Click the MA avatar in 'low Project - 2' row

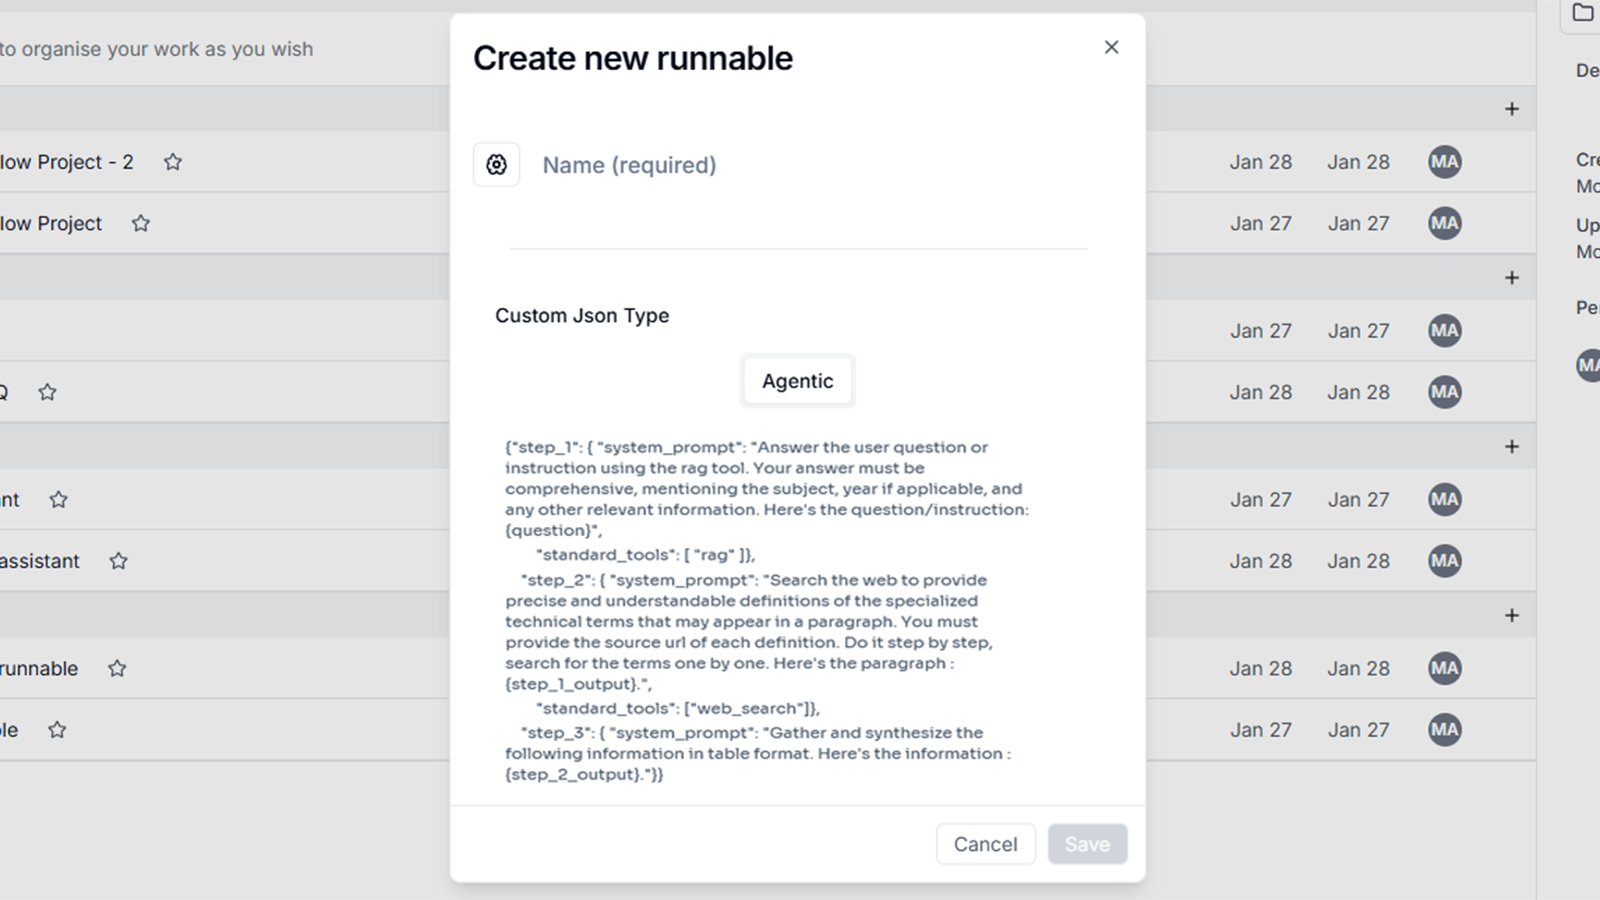point(1444,162)
